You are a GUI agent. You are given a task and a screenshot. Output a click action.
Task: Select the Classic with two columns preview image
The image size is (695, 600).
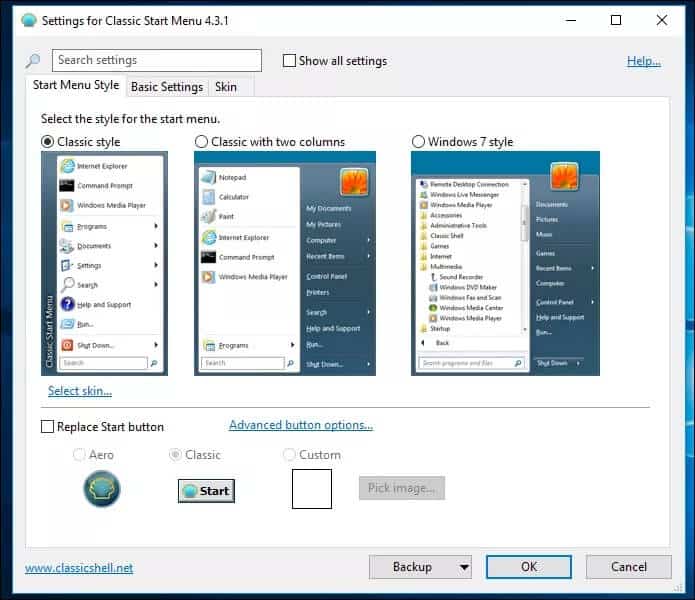285,263
